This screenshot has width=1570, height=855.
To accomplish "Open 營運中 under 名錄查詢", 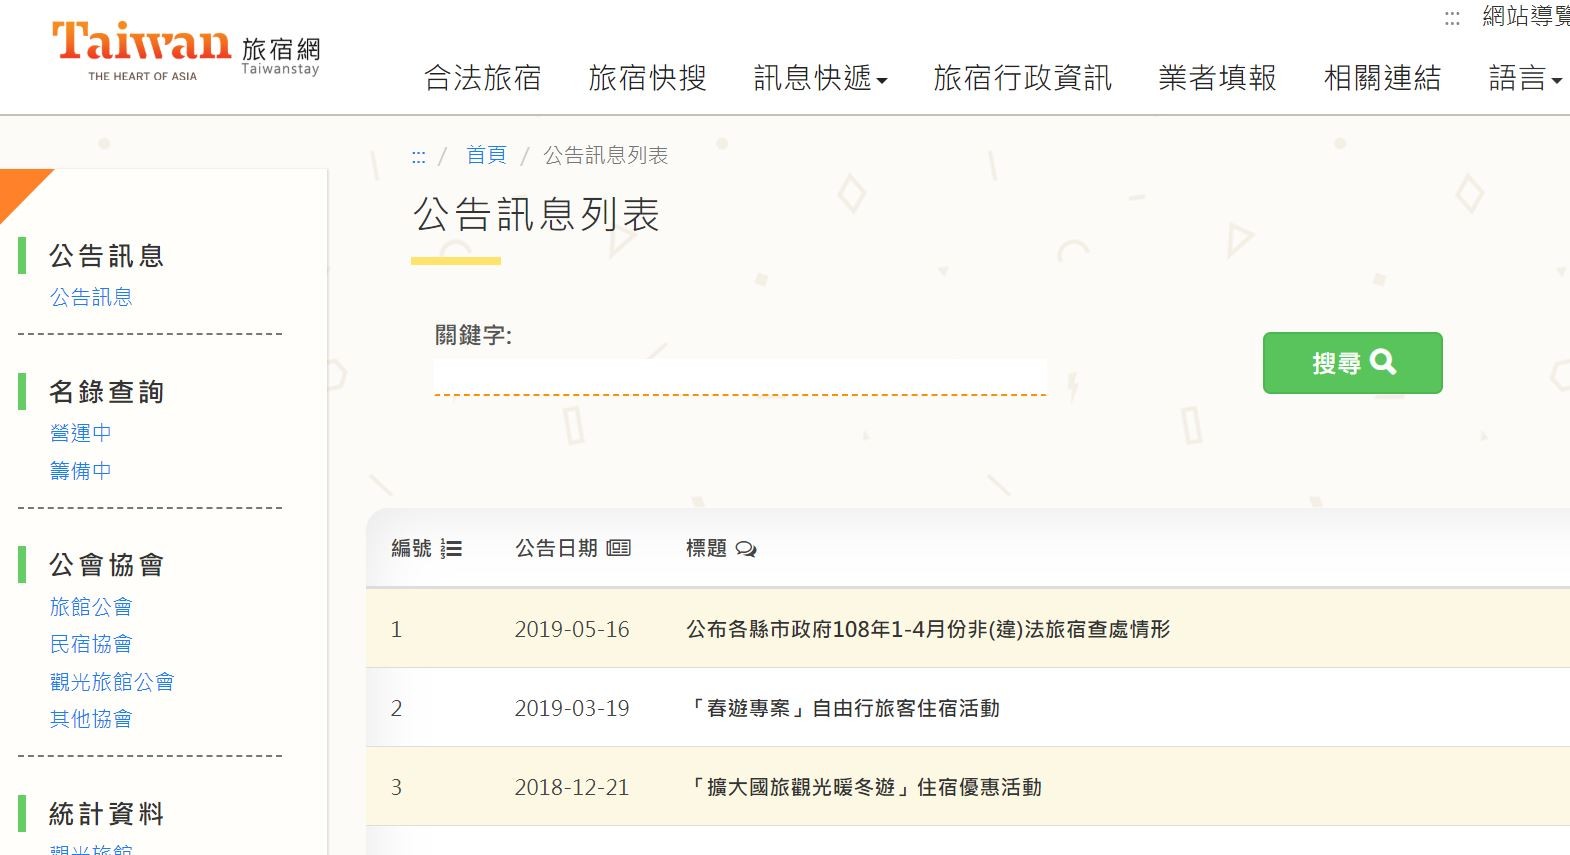I will (81, 433).
